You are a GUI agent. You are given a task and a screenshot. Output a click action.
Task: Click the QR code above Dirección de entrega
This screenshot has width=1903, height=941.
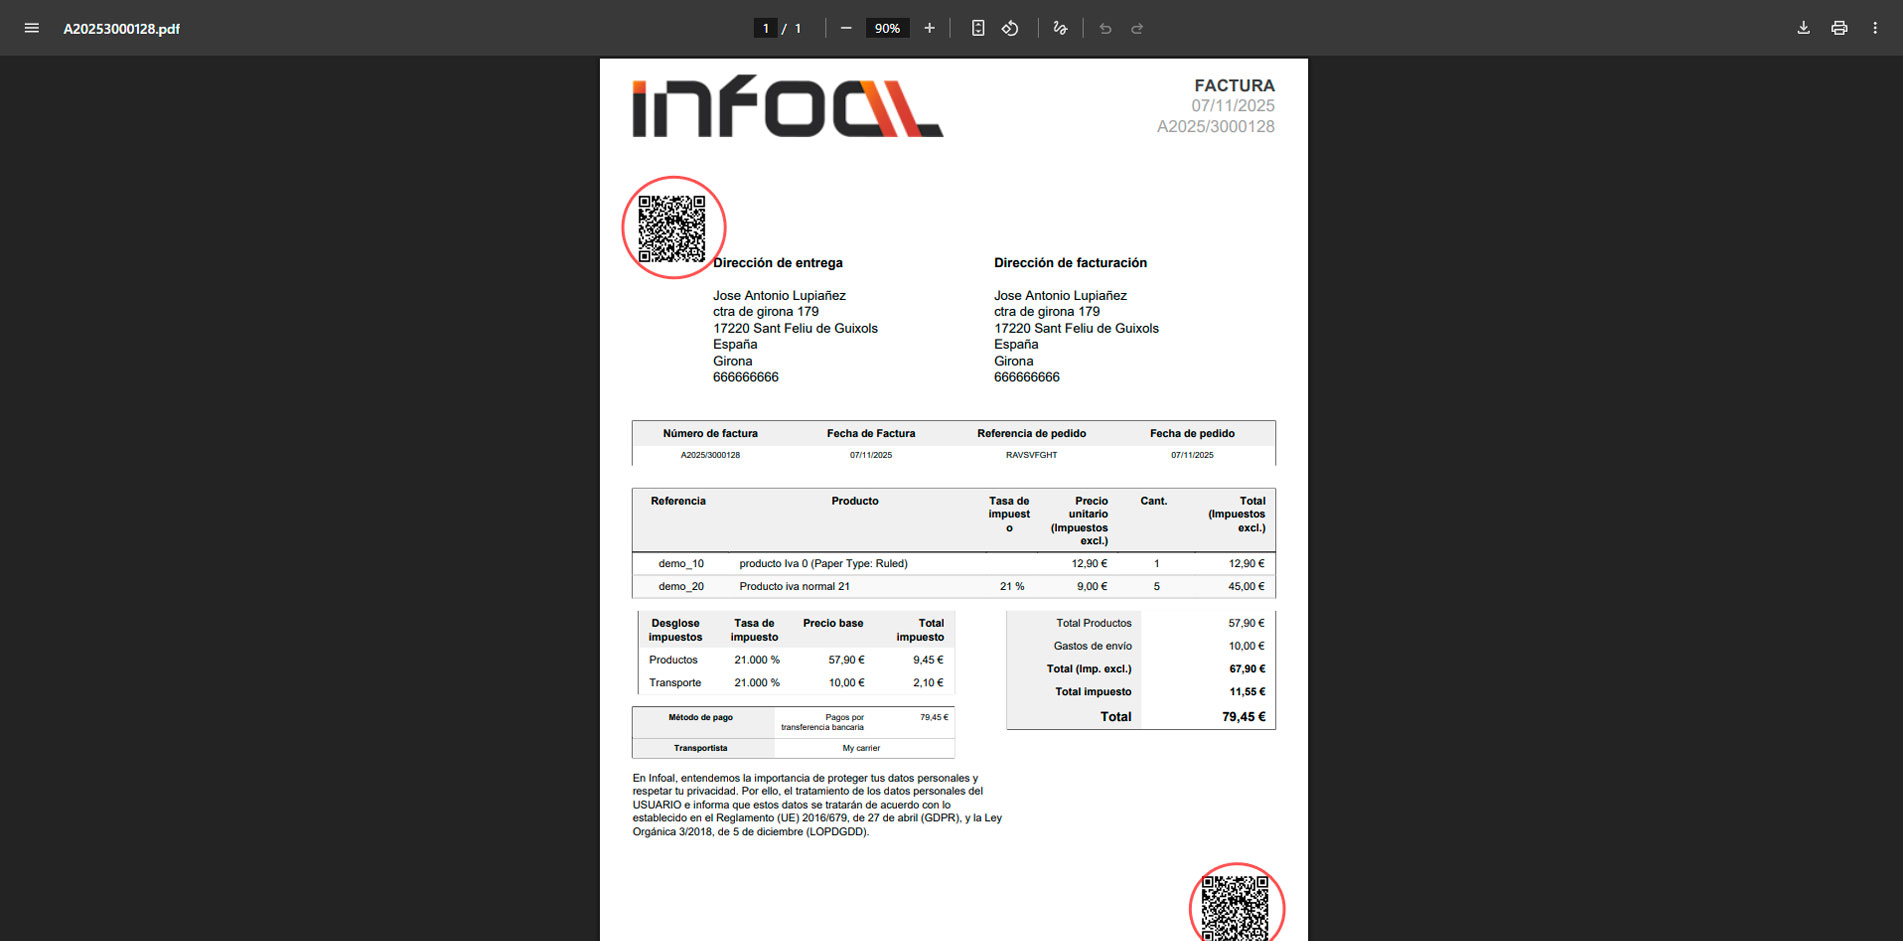(672, 228)
